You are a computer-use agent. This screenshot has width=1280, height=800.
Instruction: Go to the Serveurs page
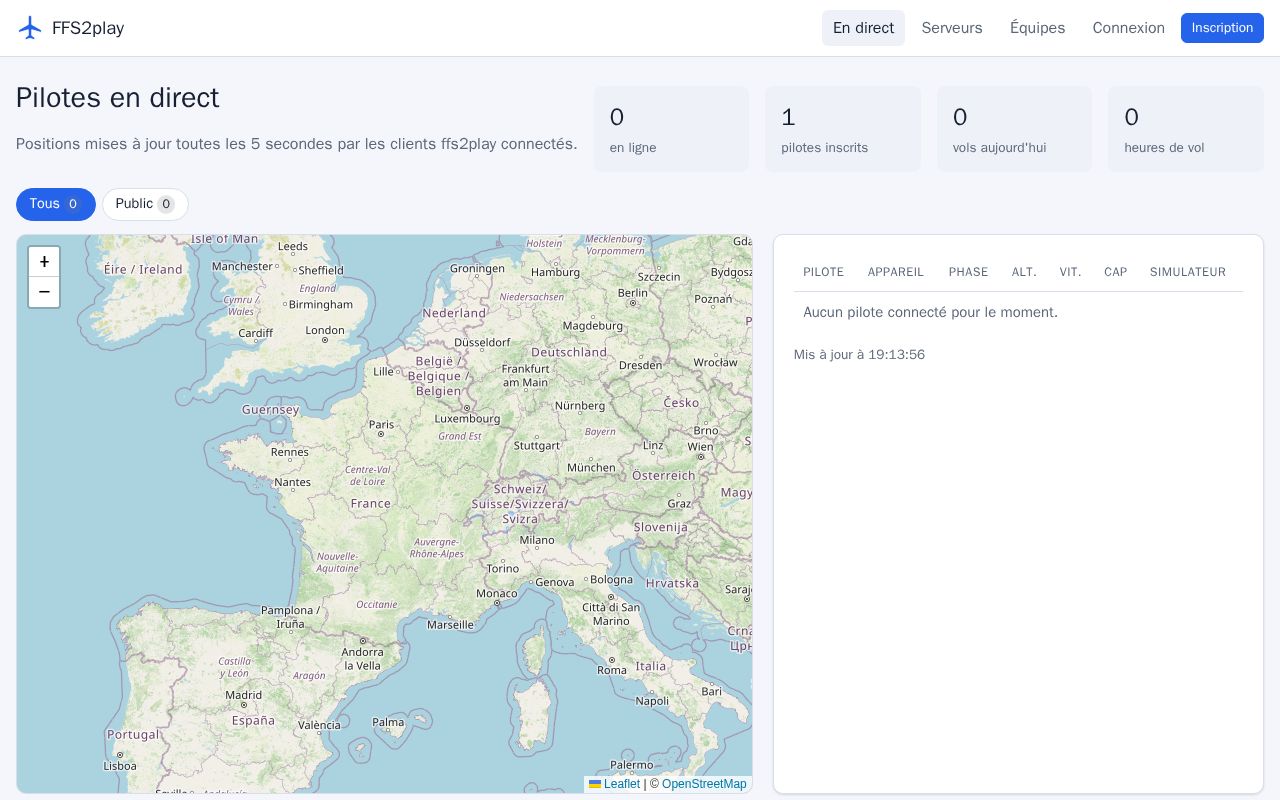pyautogui.click(x=952, y=28)
